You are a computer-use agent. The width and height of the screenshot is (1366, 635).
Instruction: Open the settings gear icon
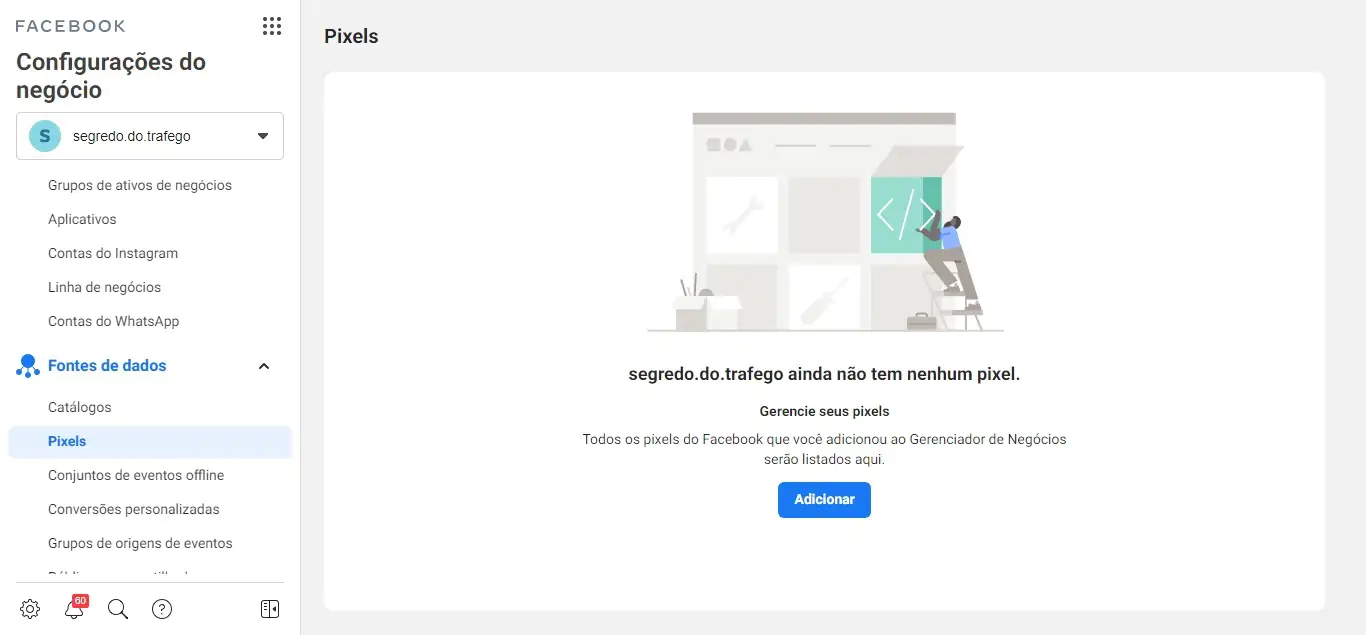tap(29, 608)
